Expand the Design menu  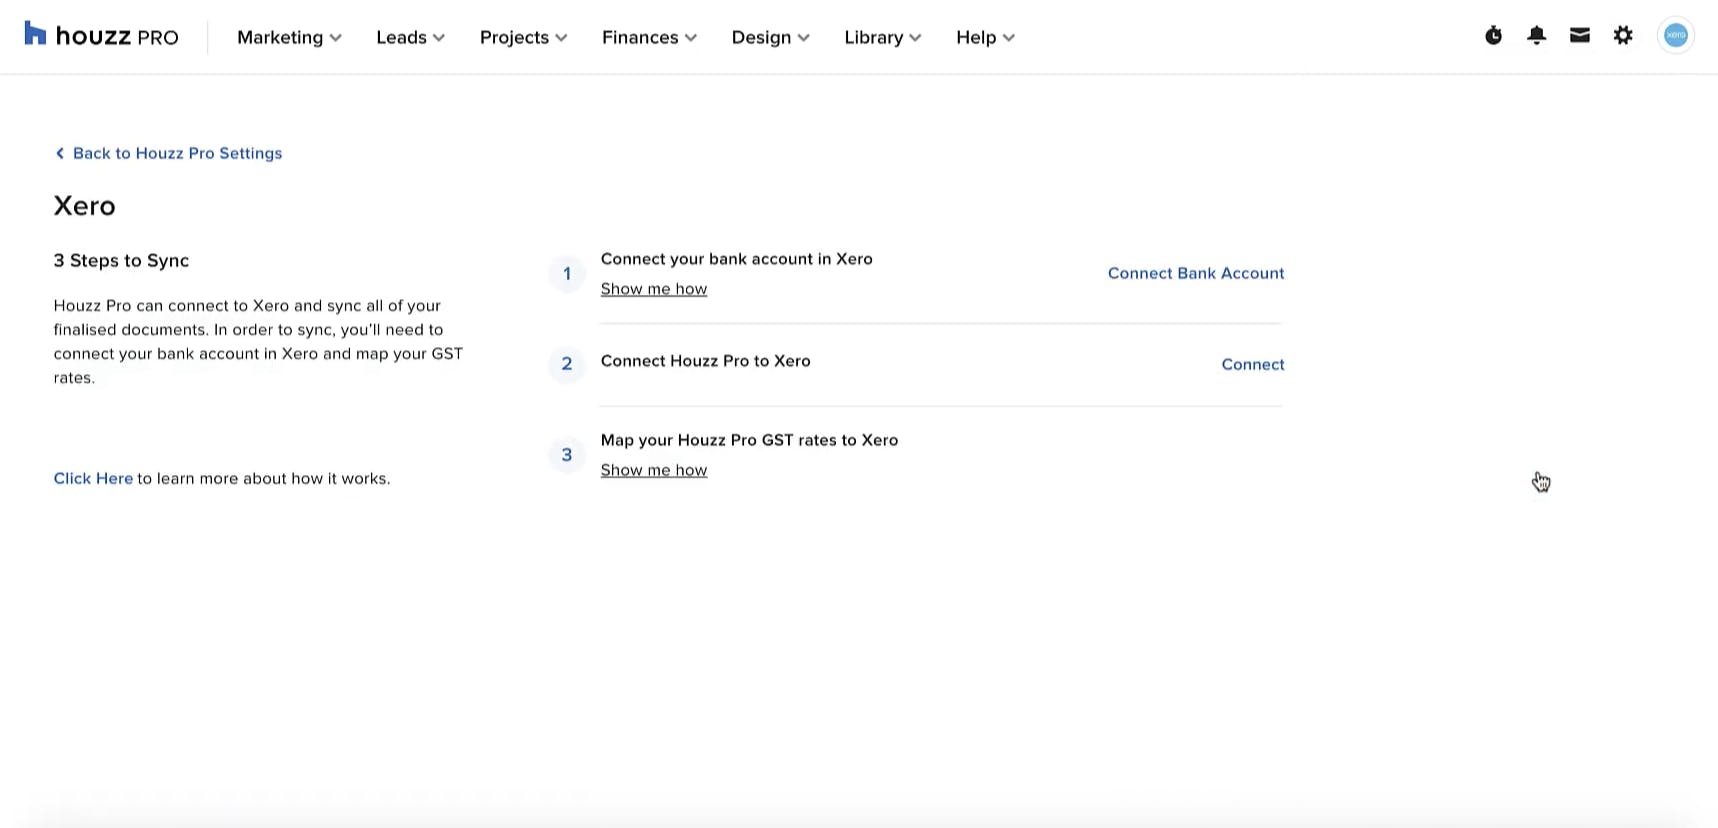point(770,37)
